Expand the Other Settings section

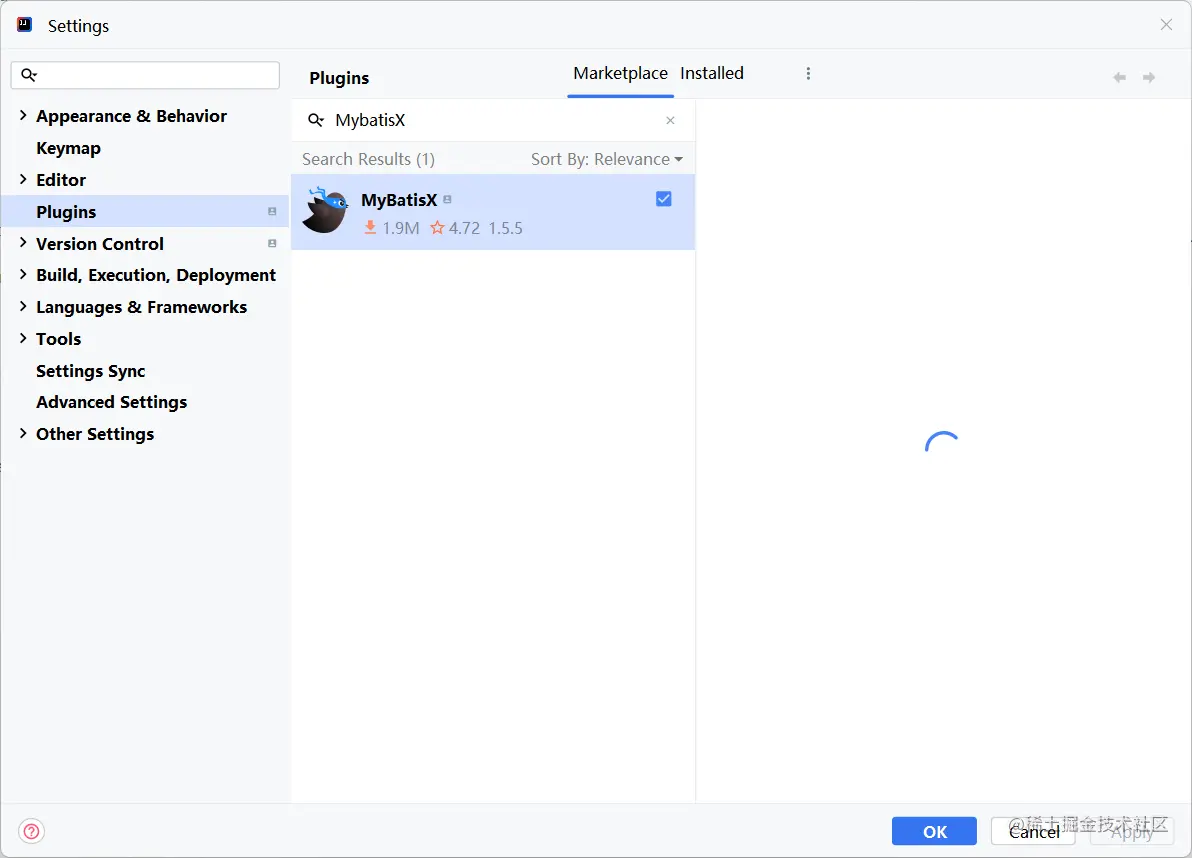(23, 433)
